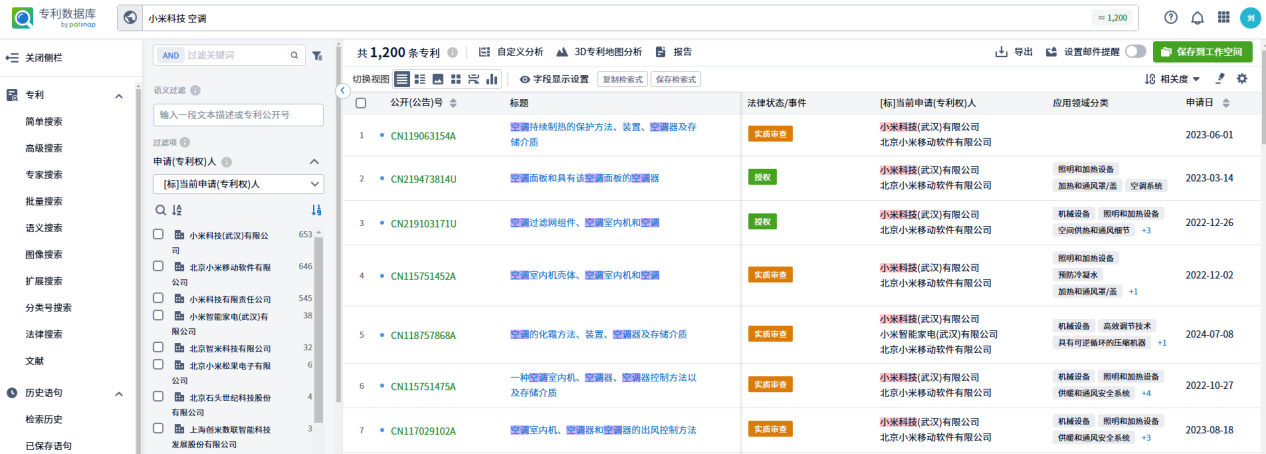1266x454 pixels.
Task: Collapse the filter panel with arrow handle
Action: [343, 90]
